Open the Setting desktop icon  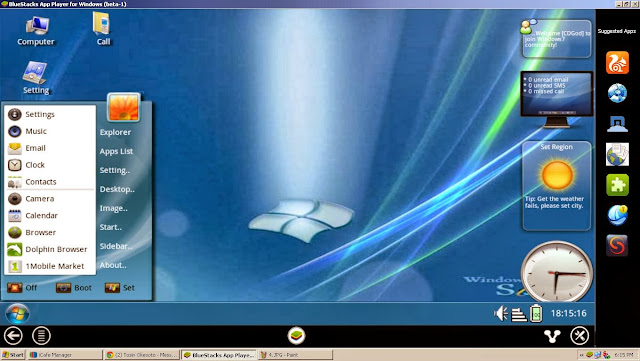point(36,78)
